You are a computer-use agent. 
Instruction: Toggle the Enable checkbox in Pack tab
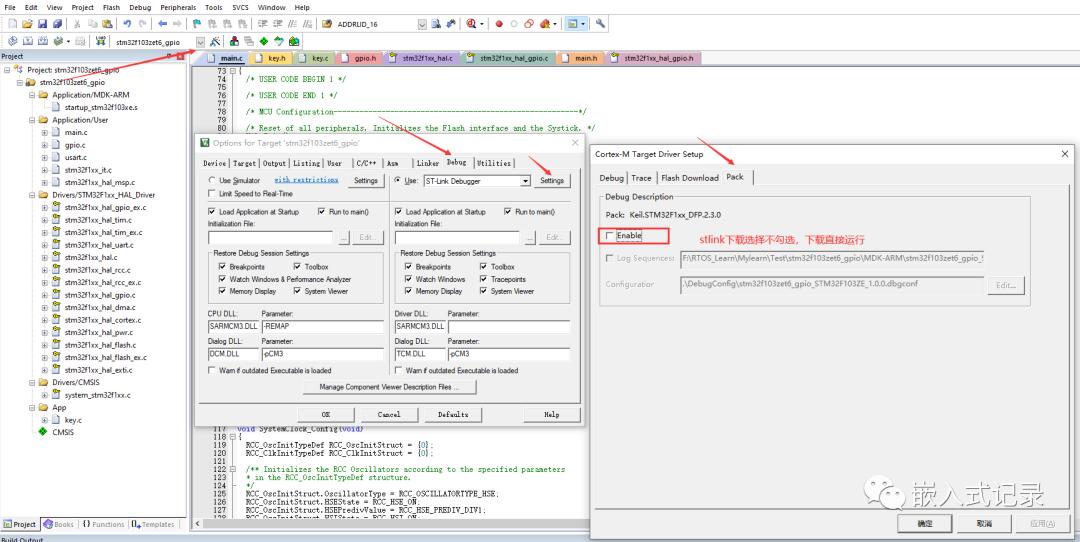click(x=610, y=236)
